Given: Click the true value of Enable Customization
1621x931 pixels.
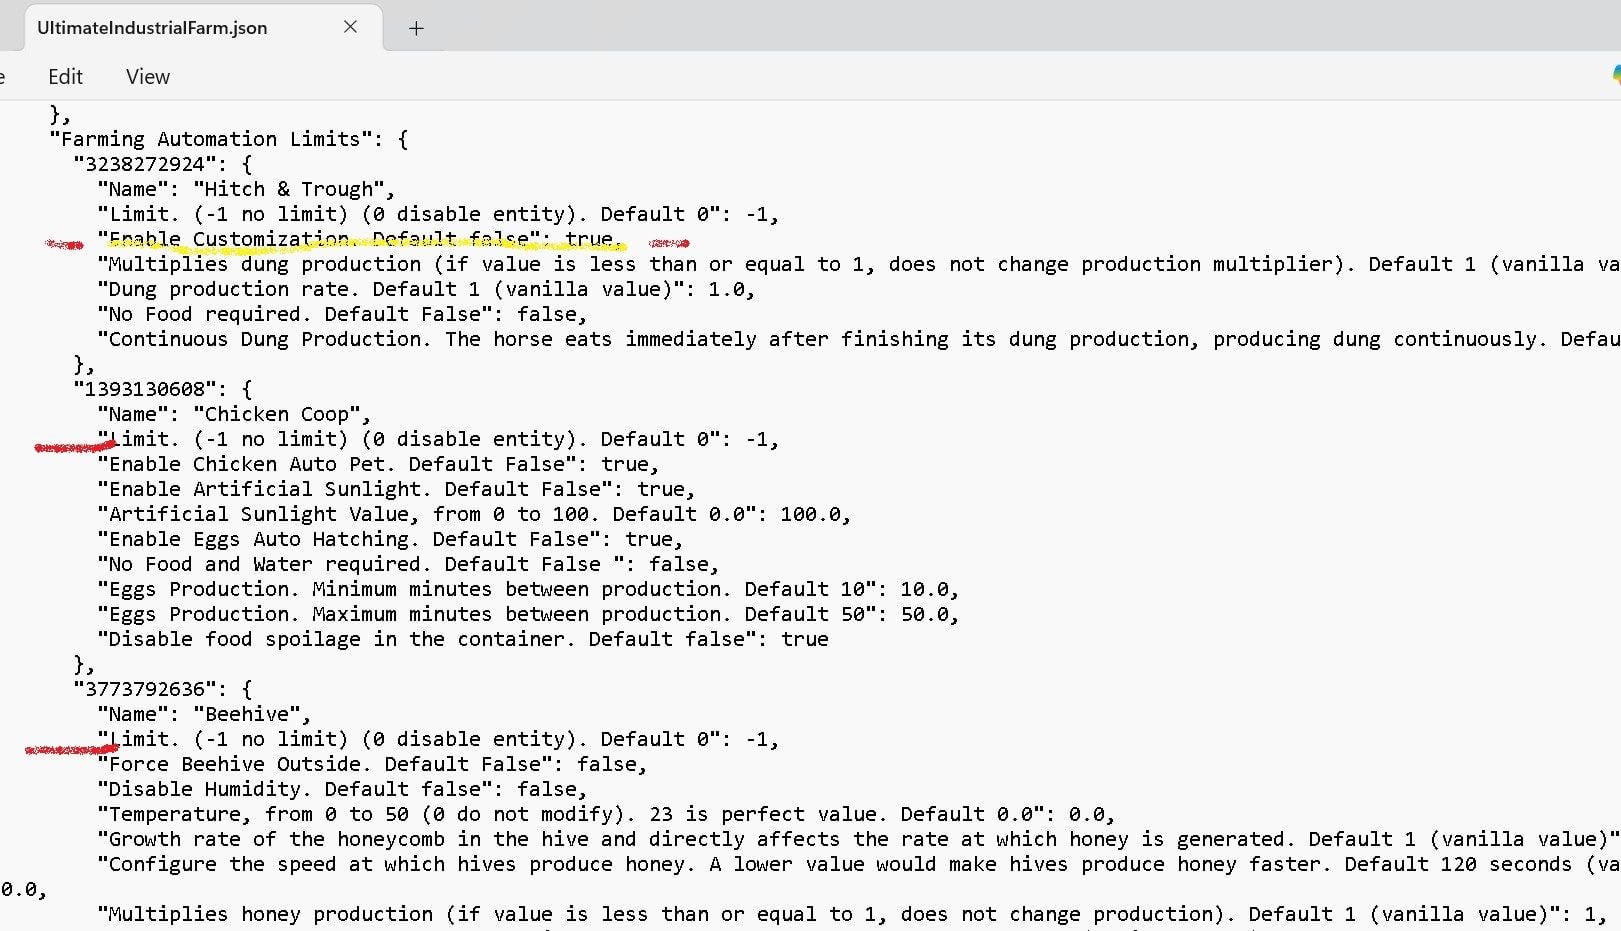Looking at the screenshot, I should [589, 239].
